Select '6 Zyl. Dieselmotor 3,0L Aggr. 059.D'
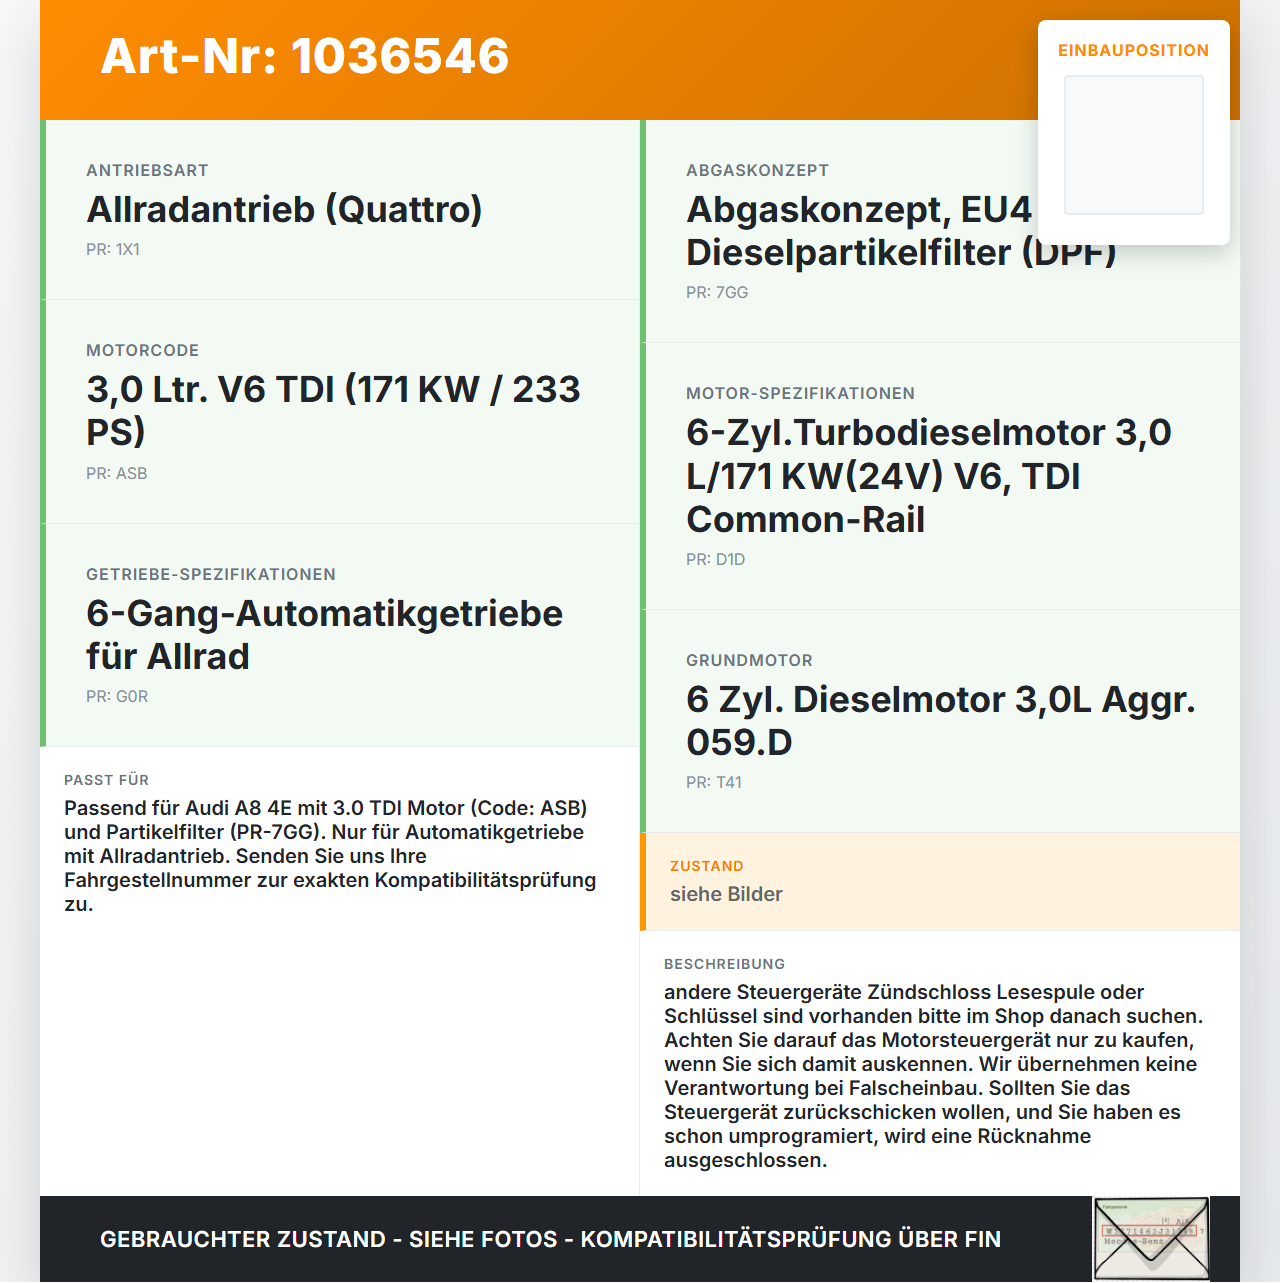The height and width of the screenshot is (1283, 1280). (x=941, y=720)
